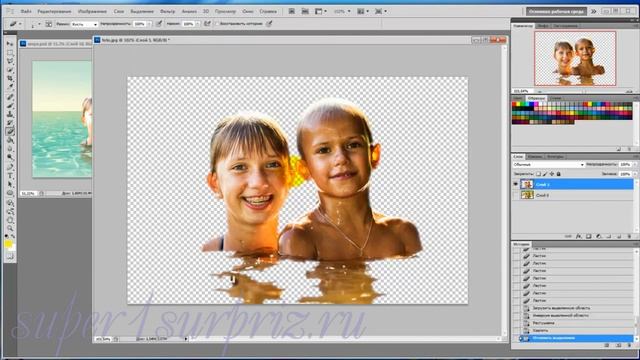Screen dimensions: 640x360
Task: Select the Type tool
Action: [10, 176]
